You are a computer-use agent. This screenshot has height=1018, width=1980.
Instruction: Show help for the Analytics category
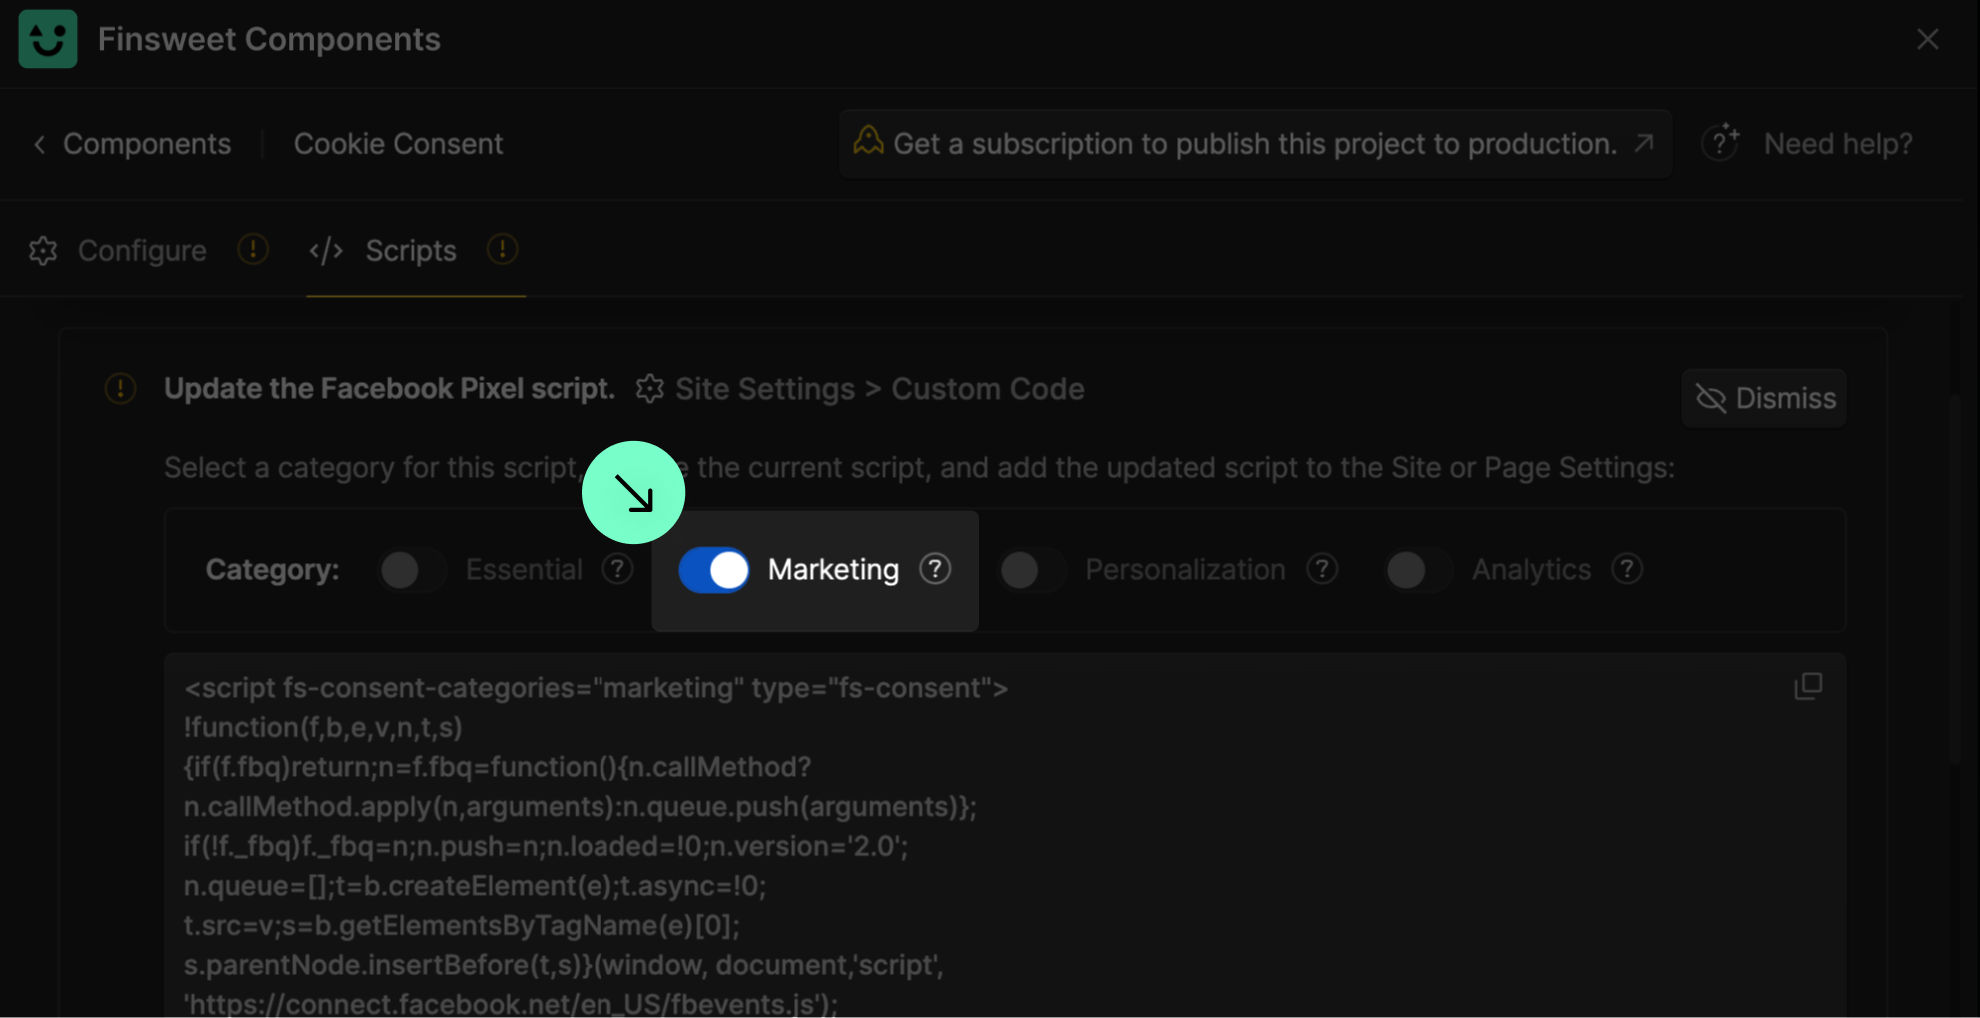pos(1627,569)
